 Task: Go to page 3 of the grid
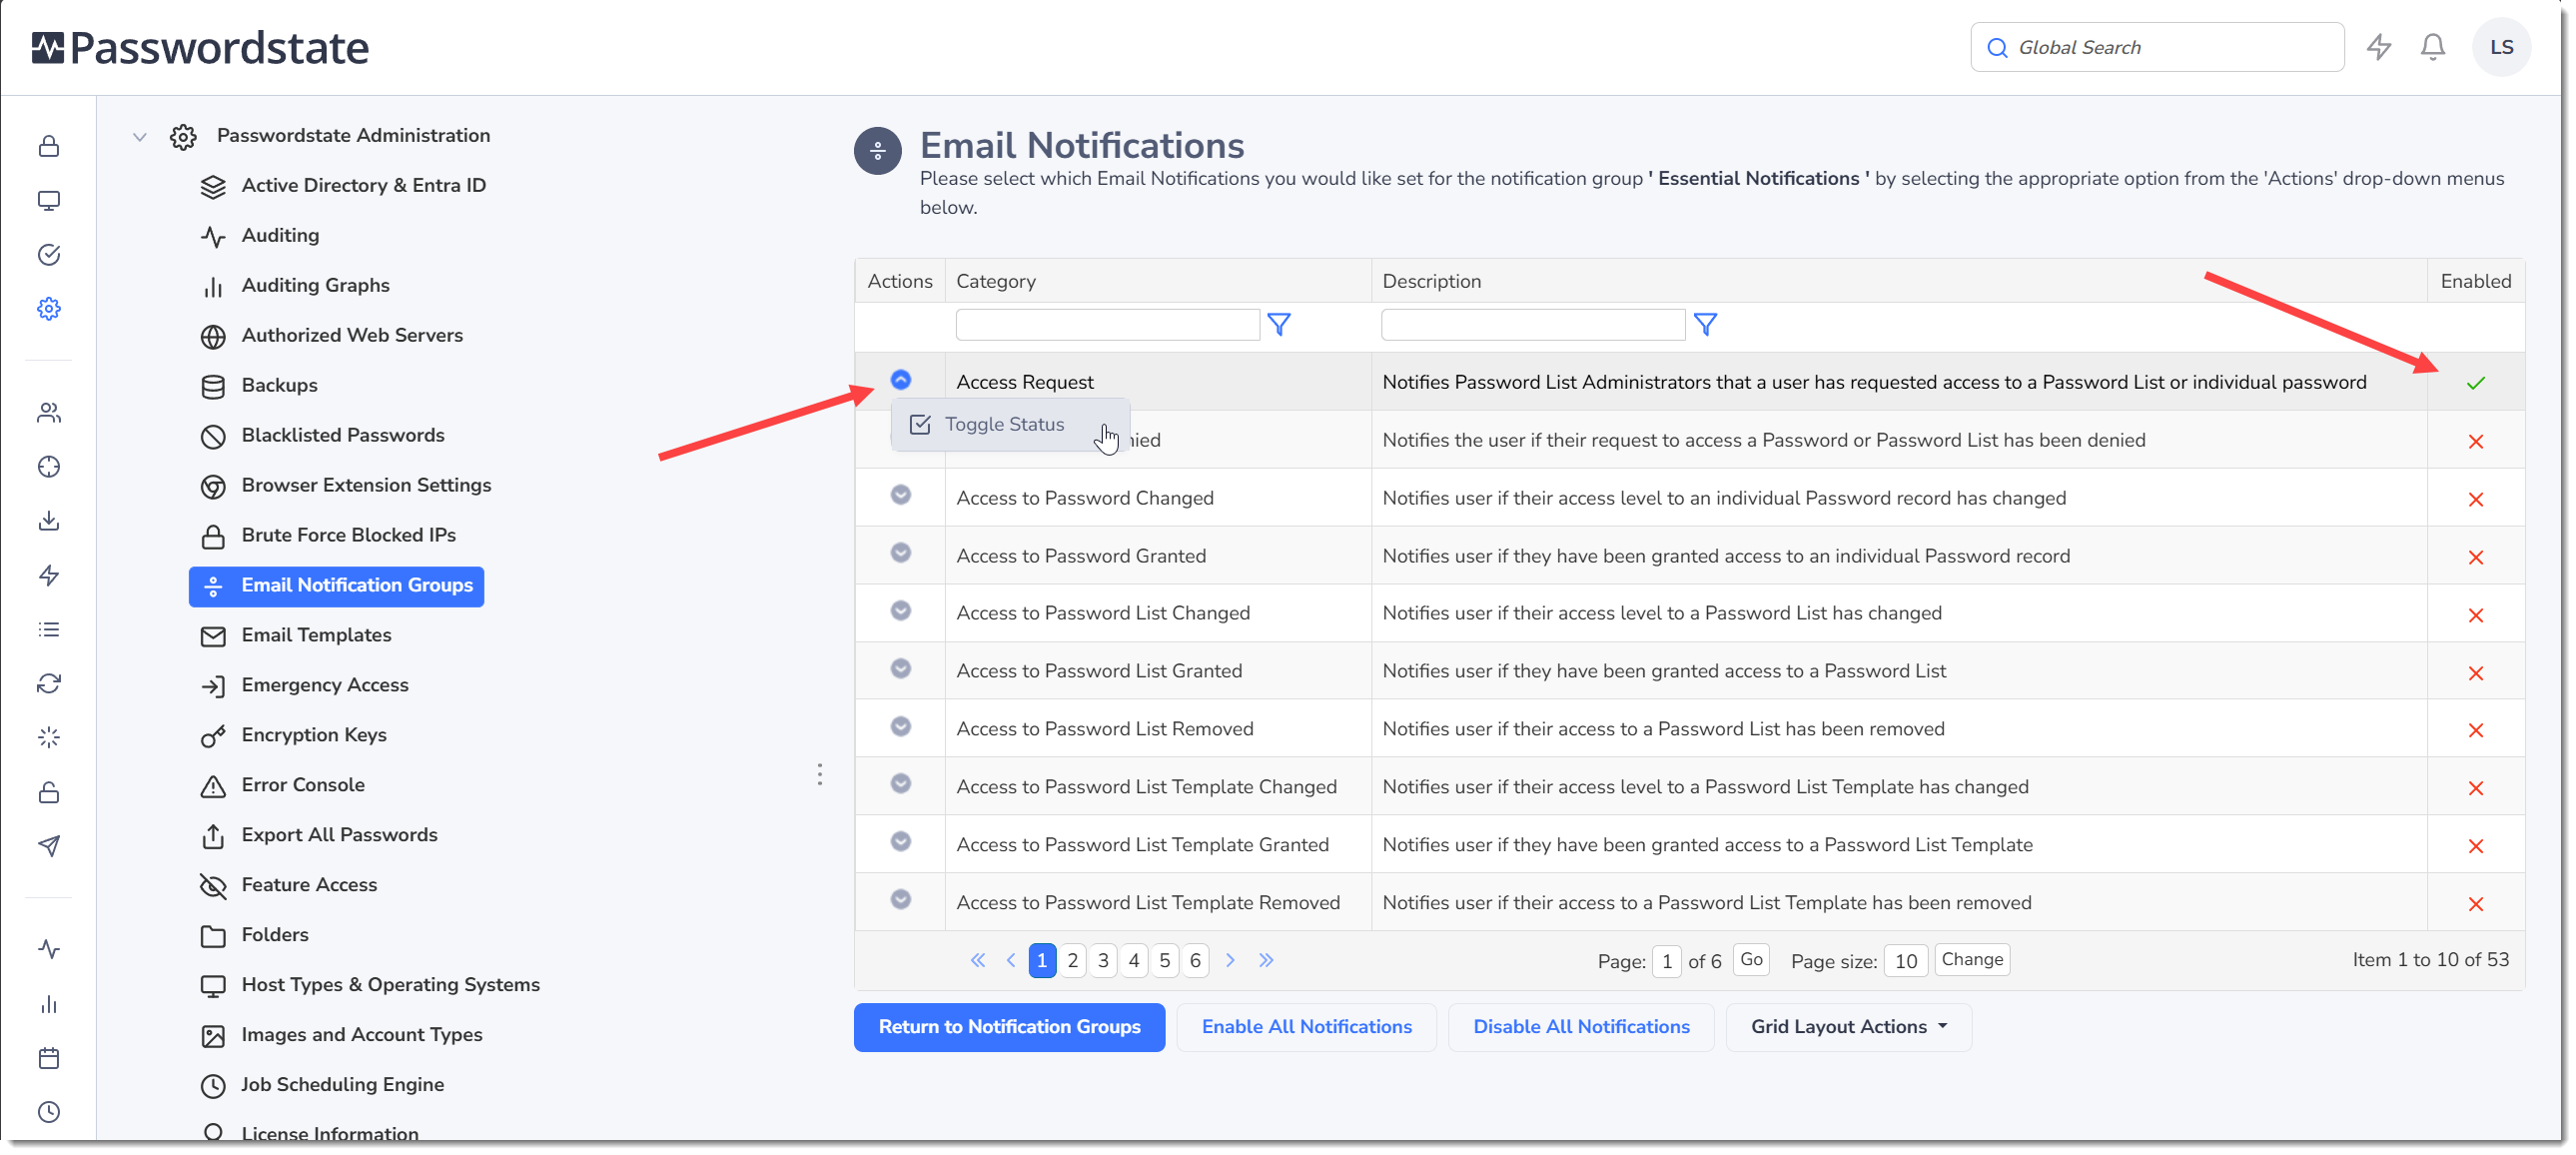tap(1102, 960)
